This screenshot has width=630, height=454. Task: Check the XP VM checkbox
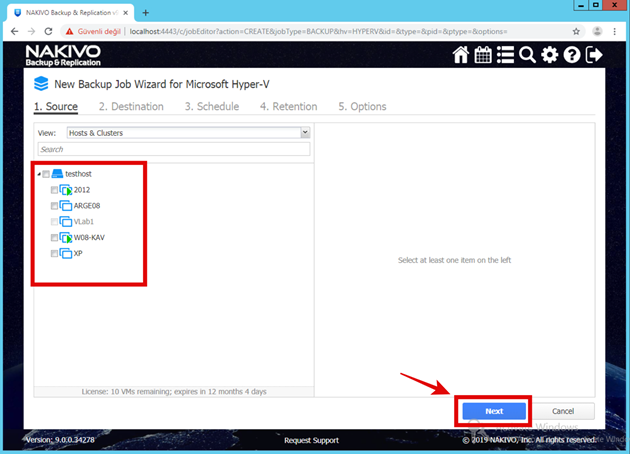(54, 254)
